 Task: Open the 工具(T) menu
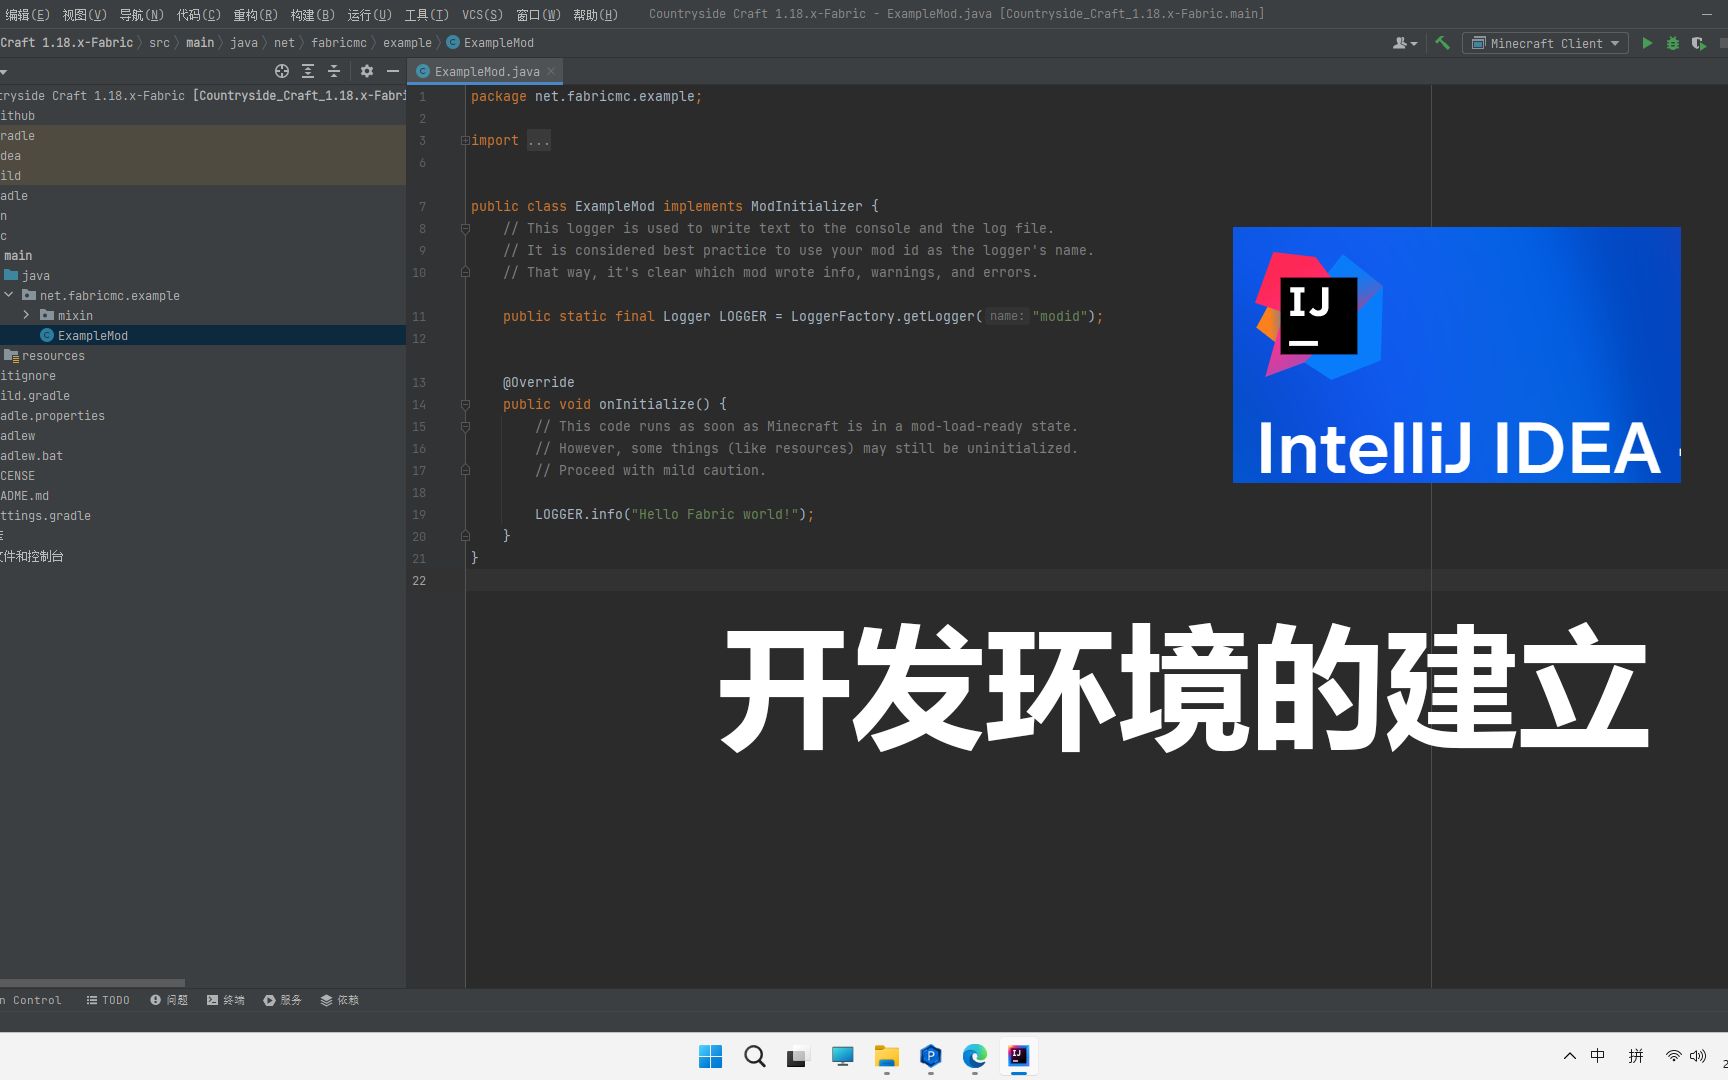[426, 14]
